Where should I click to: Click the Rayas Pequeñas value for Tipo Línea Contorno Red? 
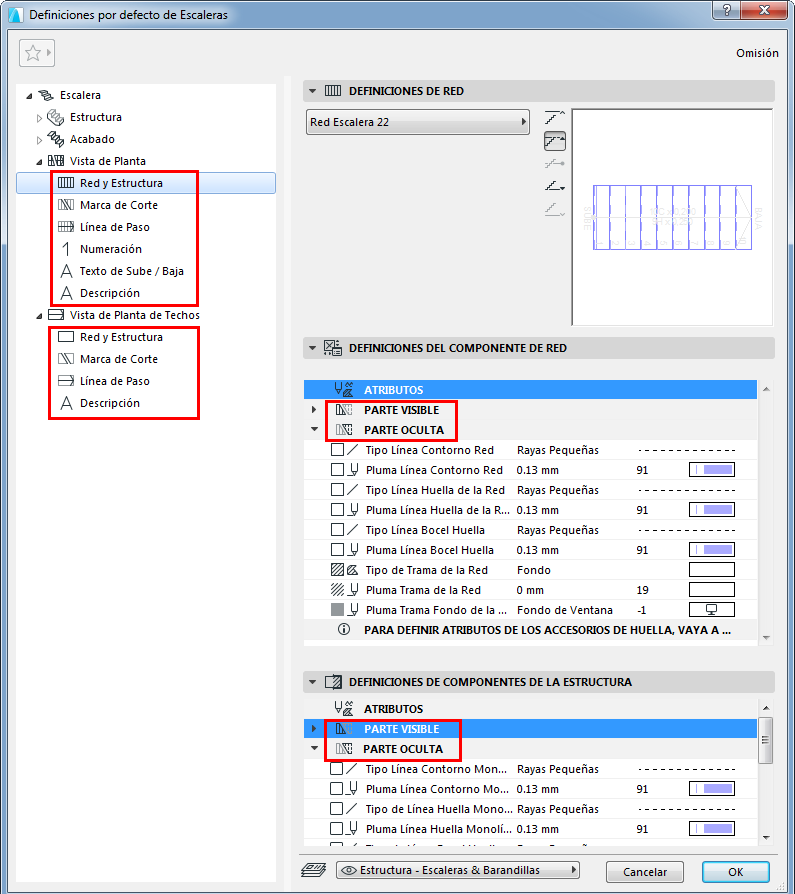tap(558, 450)
